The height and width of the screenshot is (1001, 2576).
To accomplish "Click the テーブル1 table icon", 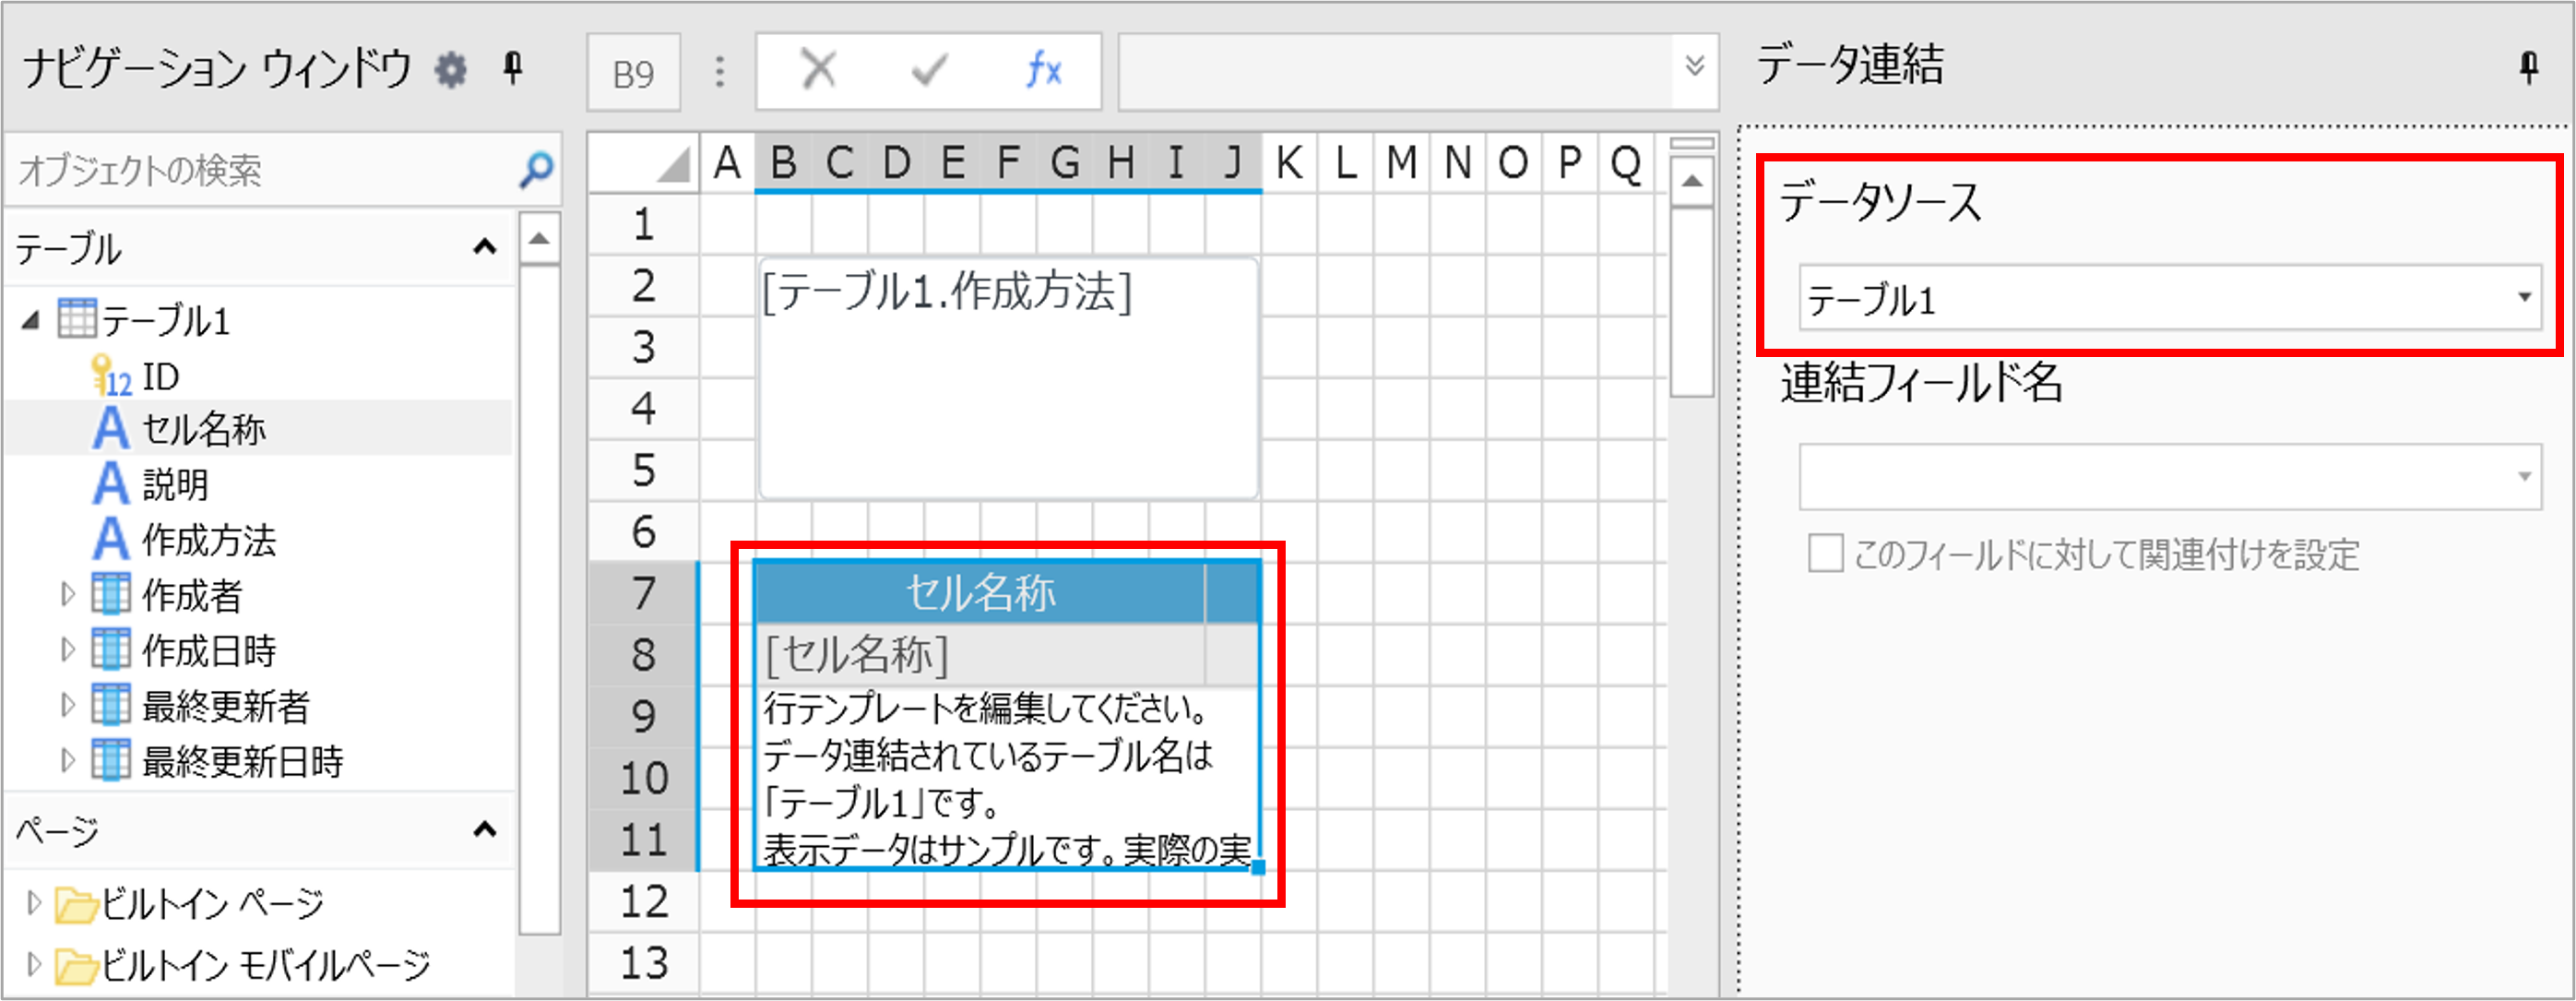I will (77, 319).
